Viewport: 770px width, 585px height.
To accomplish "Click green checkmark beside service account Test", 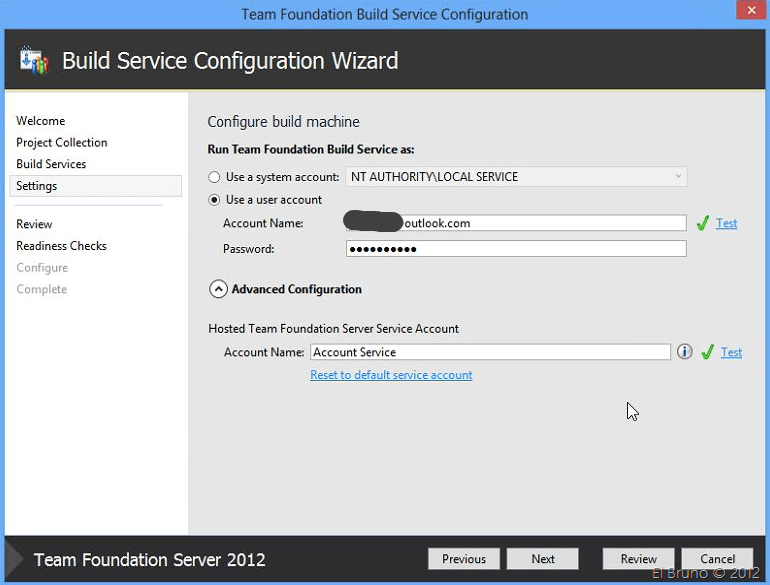I will [x=707, y=352].
